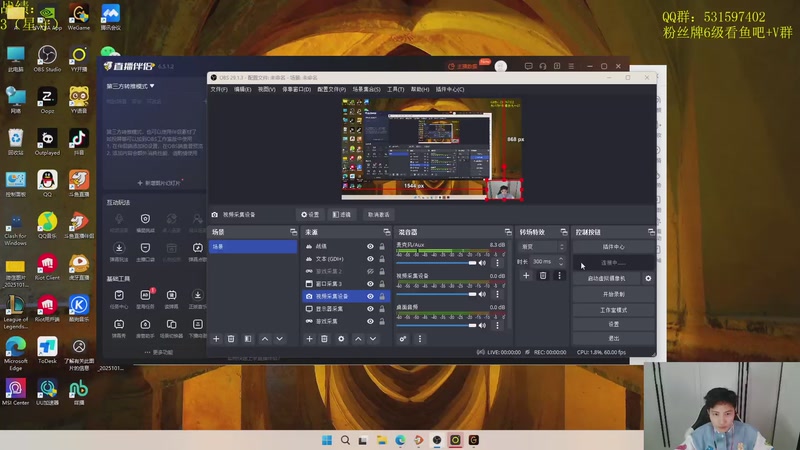
Task: Remove selected source with trash icon
Action: pyautogui.click(x=324, y=339)
